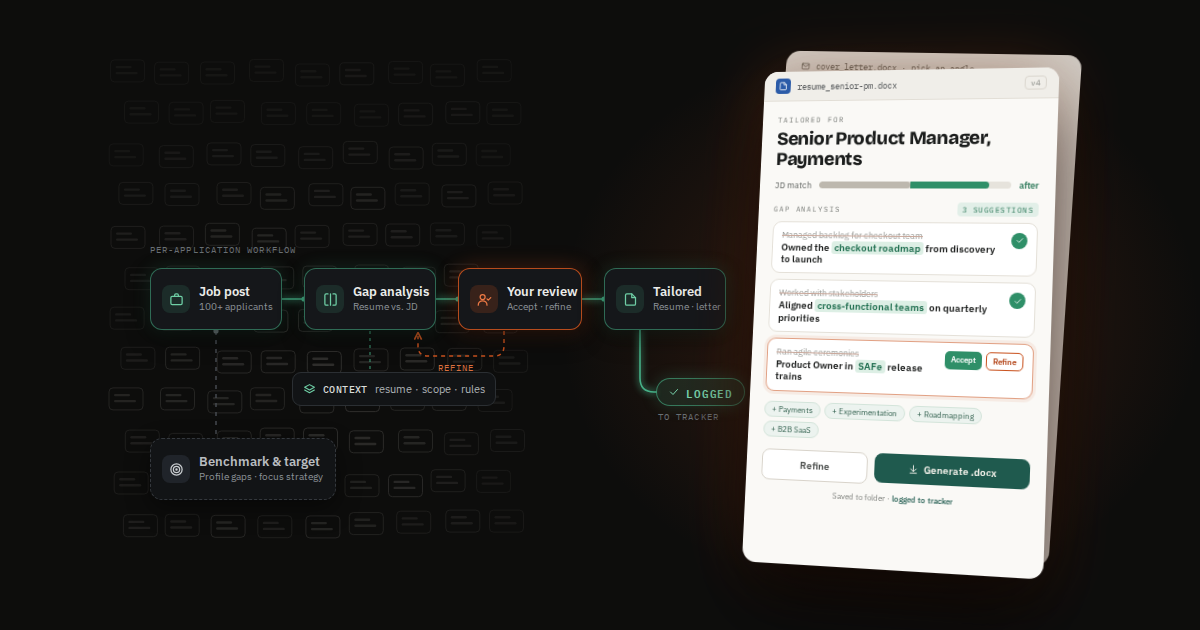Click the download icon on Generate .docx

pyautogui.click(x=913, y=469)
